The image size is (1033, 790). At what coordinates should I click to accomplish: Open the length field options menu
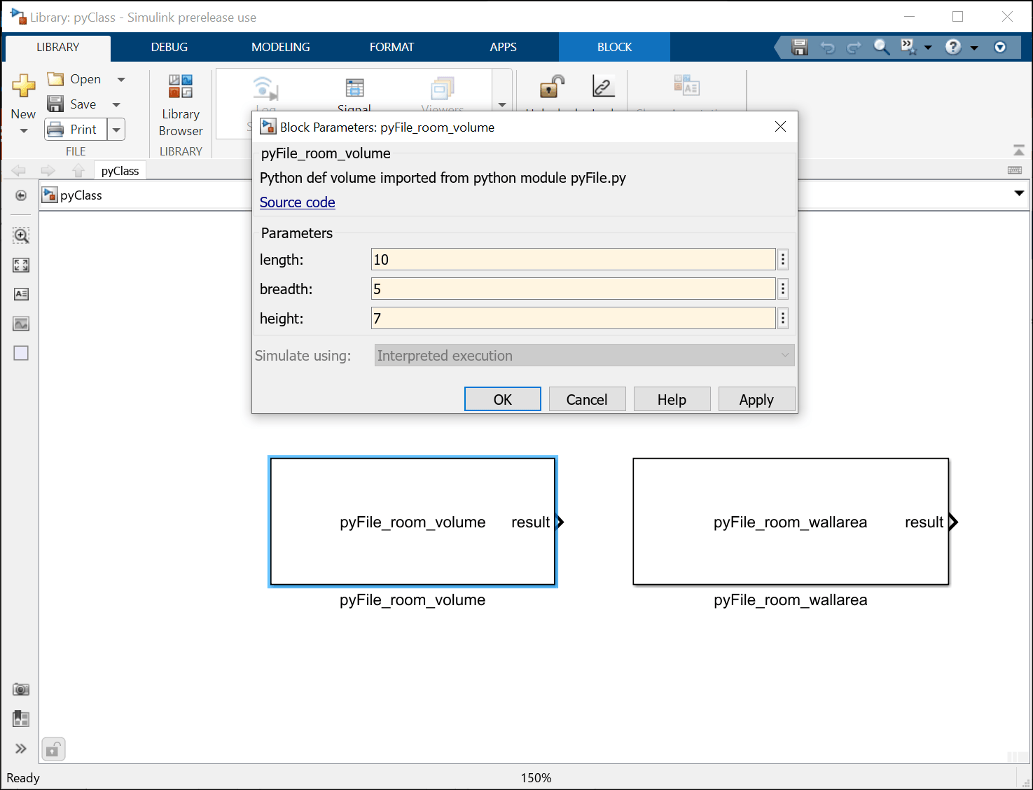pos(783,260)
